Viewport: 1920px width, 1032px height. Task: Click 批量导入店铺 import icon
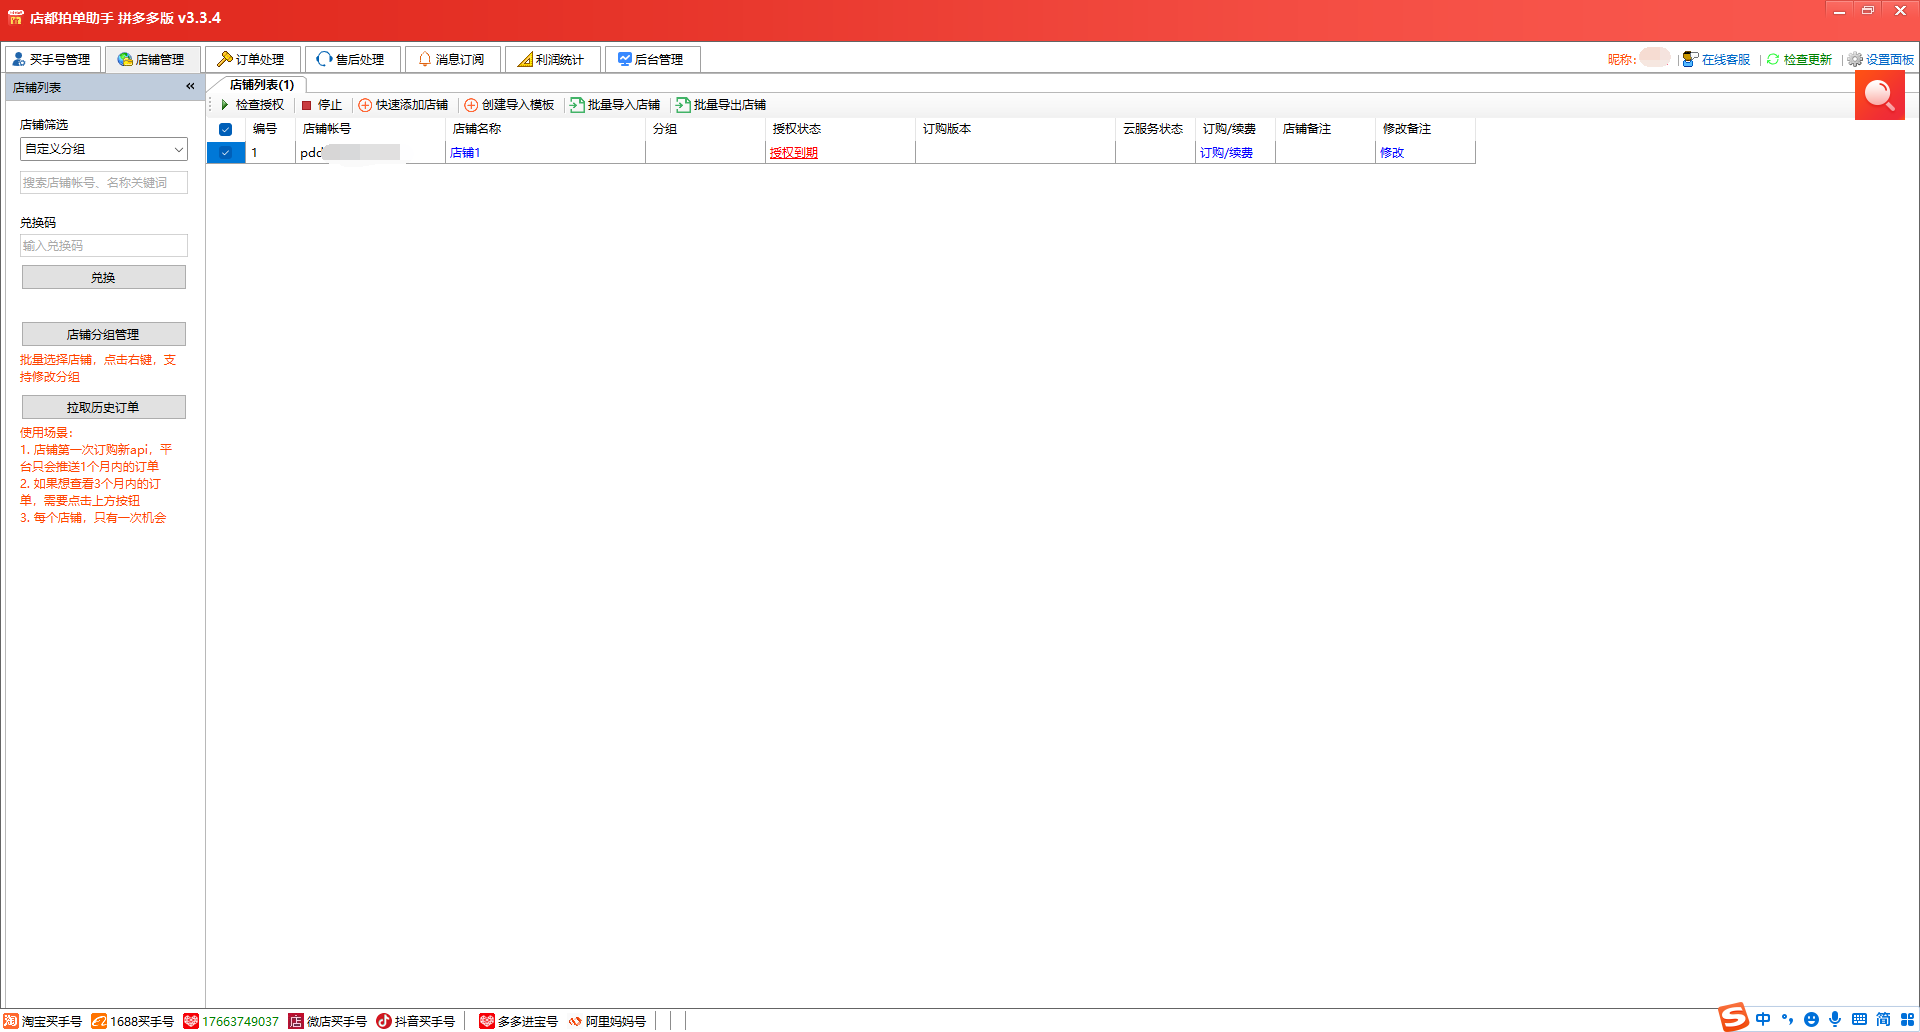577,105
